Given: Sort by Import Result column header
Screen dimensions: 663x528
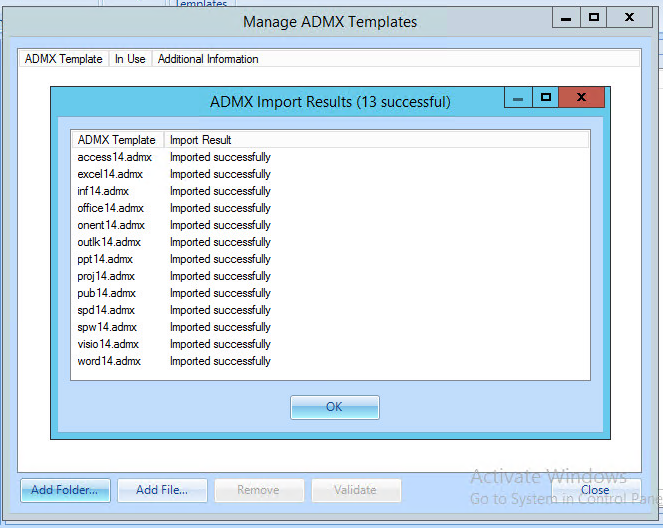Looking at the screenshot, I should [x=376, y=140].
